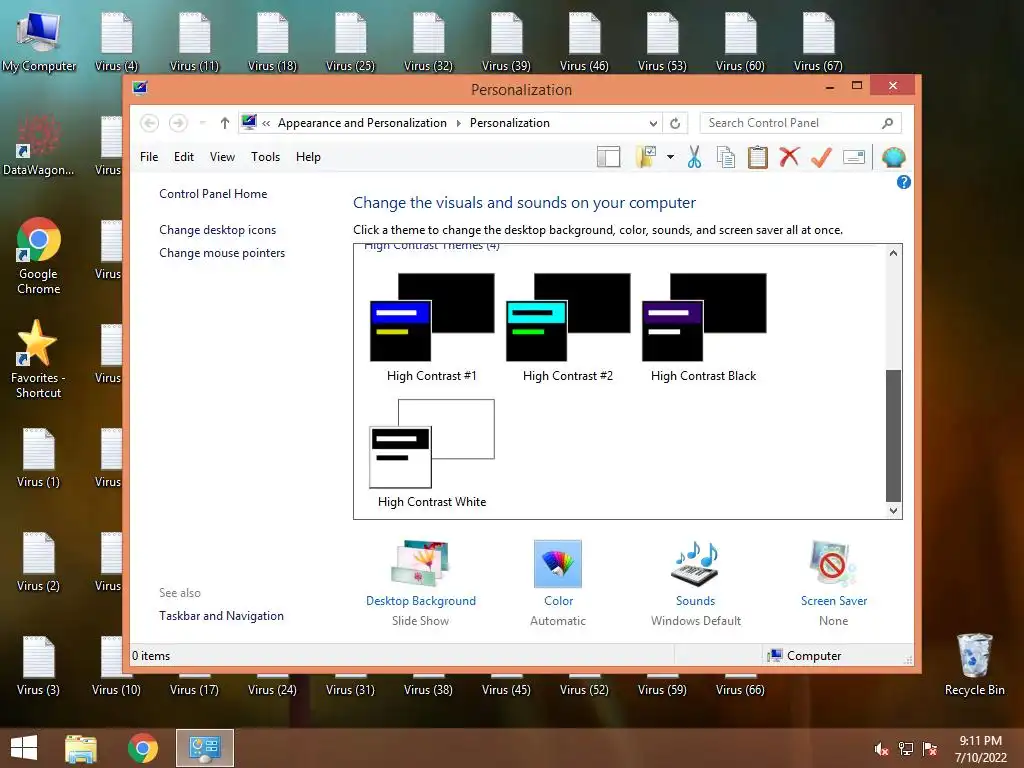The width and height of the screenshot is (1024, 768).
Task: Select the Recycle Bin desktop icon
Action: 974,665
